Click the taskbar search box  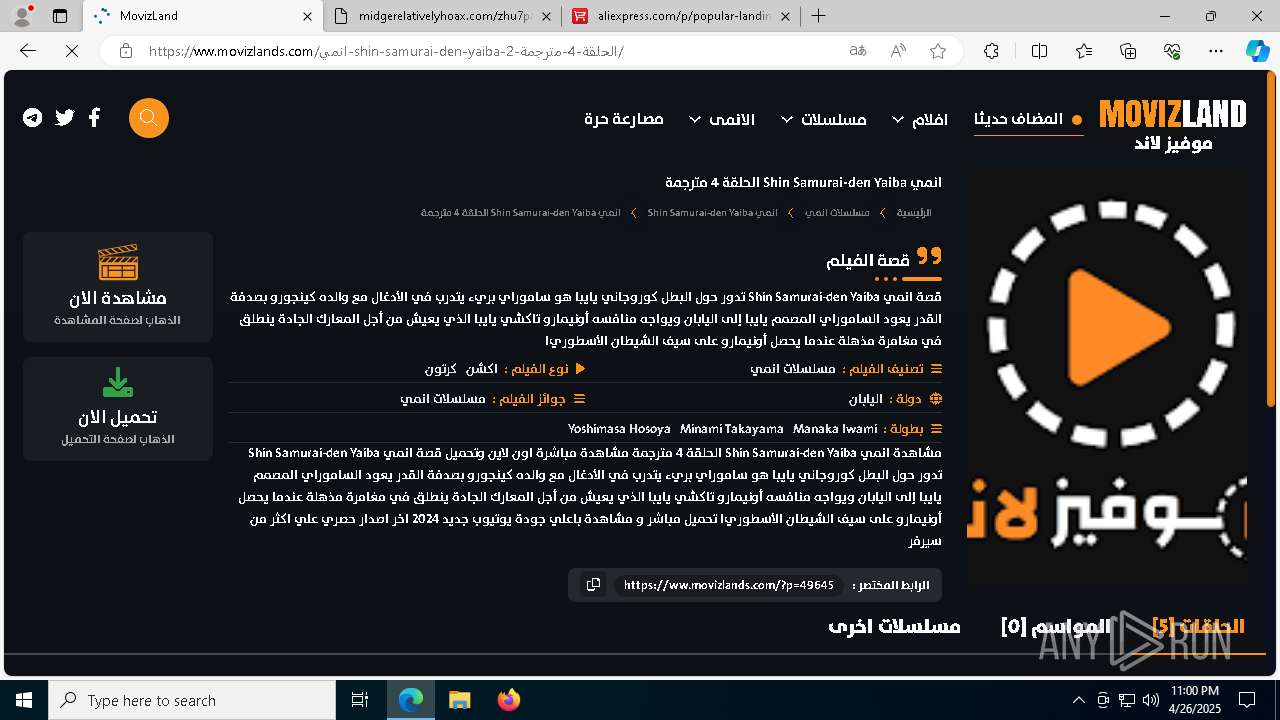click(x=192, y=700)
